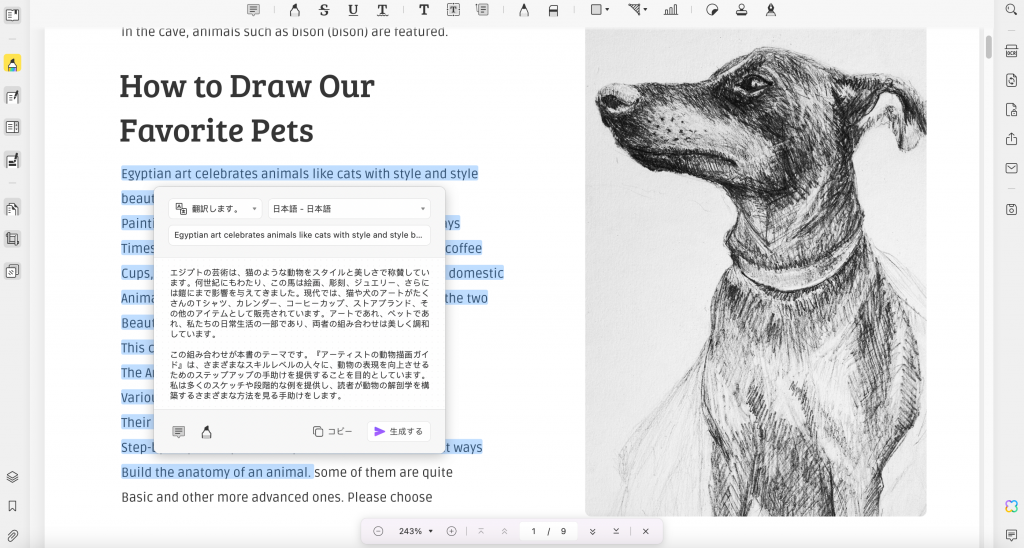Viewport: 1024px width, 548px height.
Task: Zoom out using the minus button
Action: click(x=378, y=531)
